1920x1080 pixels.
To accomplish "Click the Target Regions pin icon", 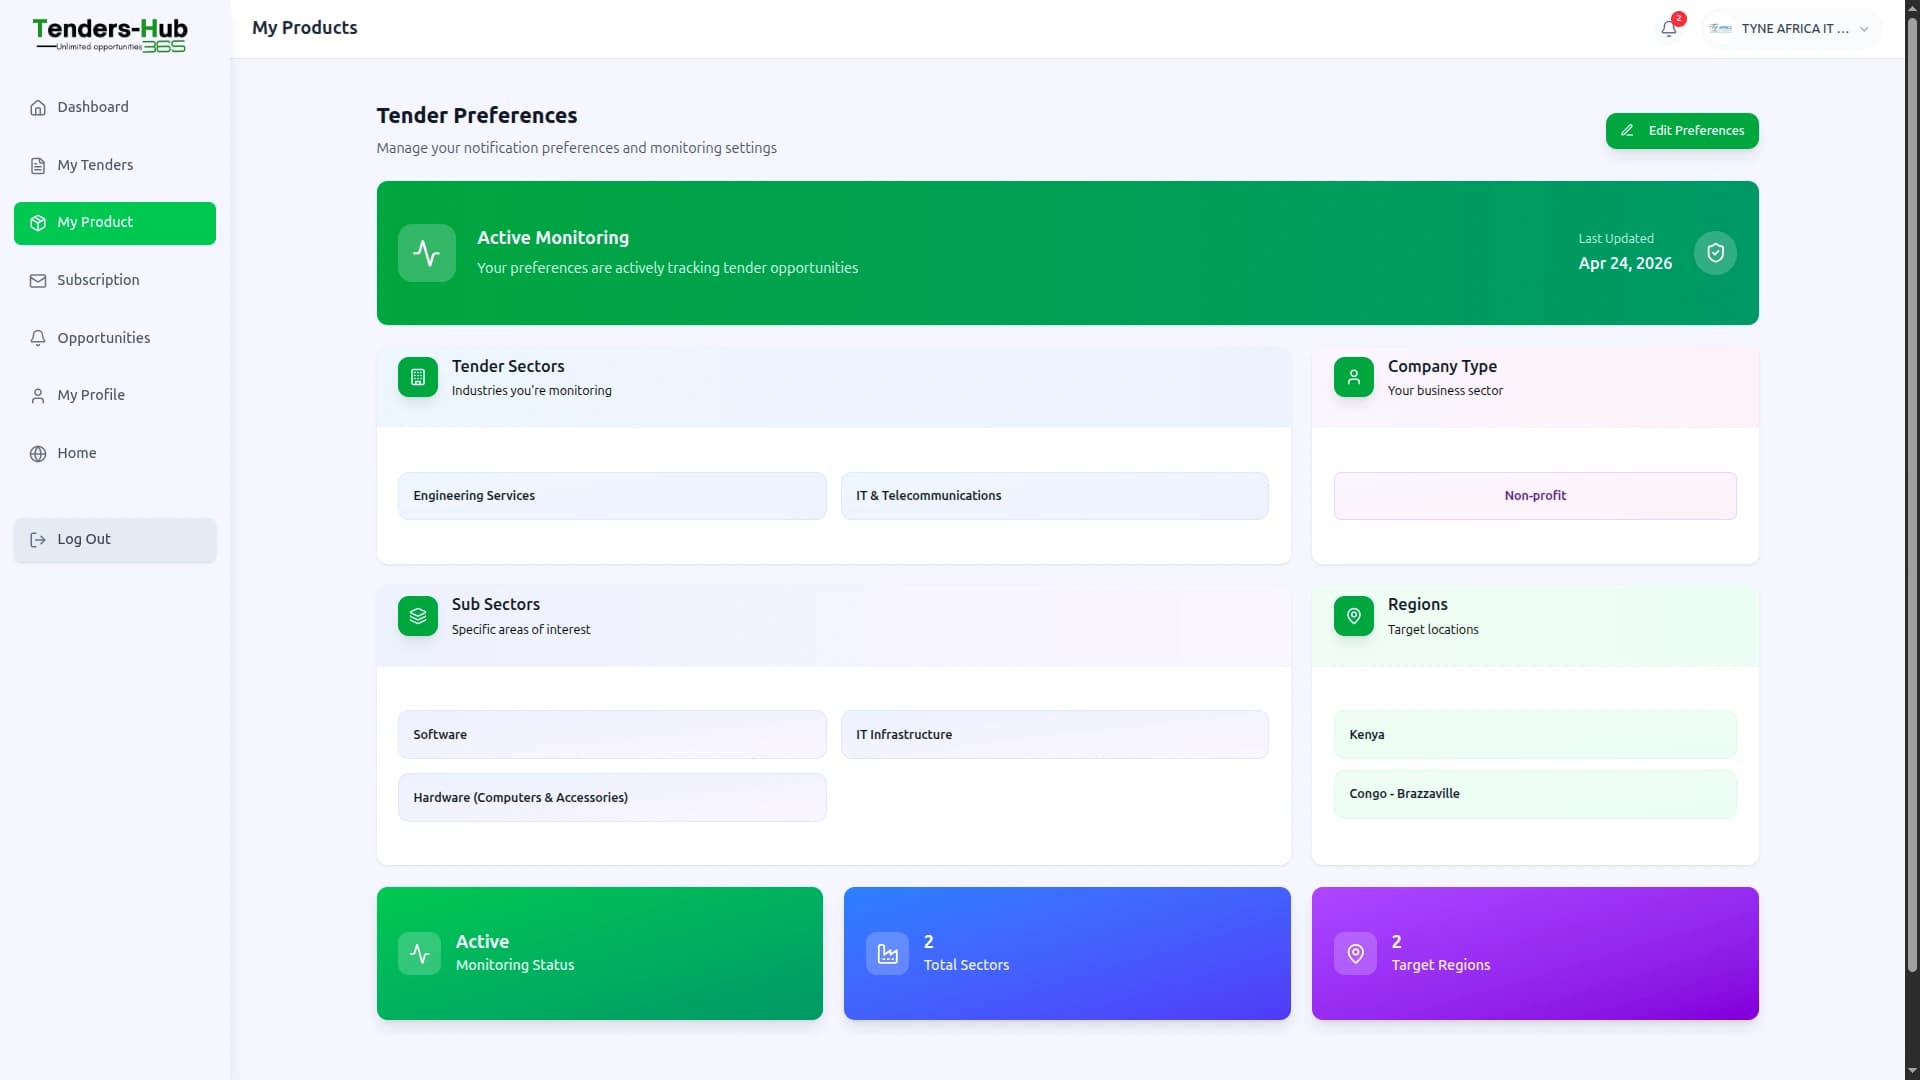I will coord(1355,954).
